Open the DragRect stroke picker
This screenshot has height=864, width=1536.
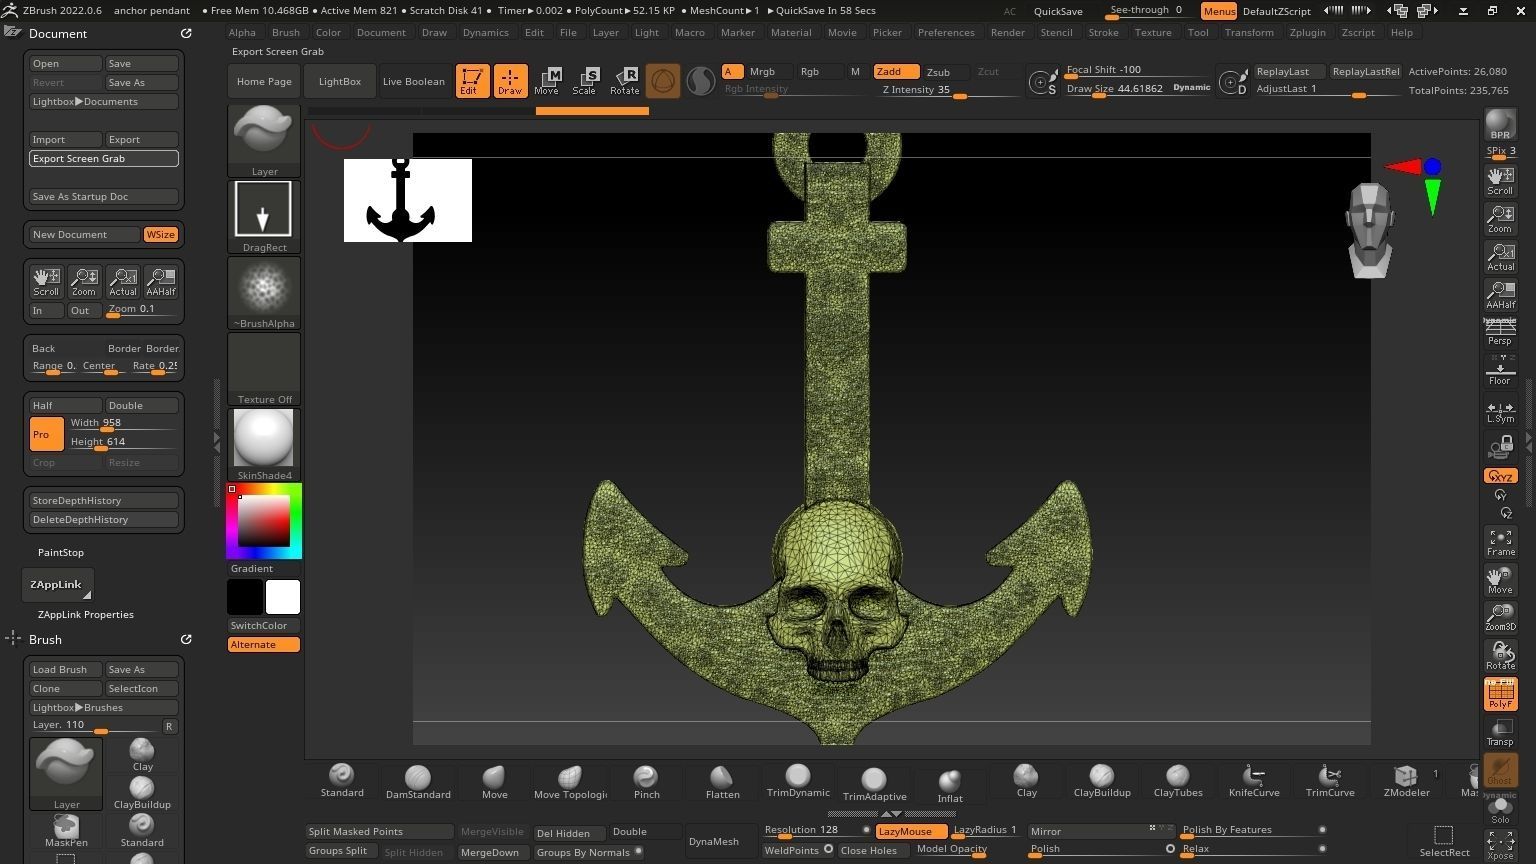pos(264,216)
